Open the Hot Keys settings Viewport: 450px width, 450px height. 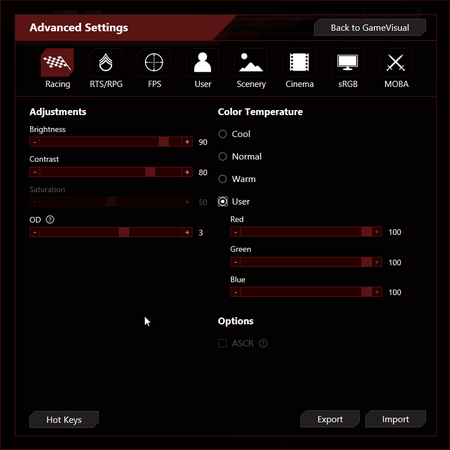[64, 420]
